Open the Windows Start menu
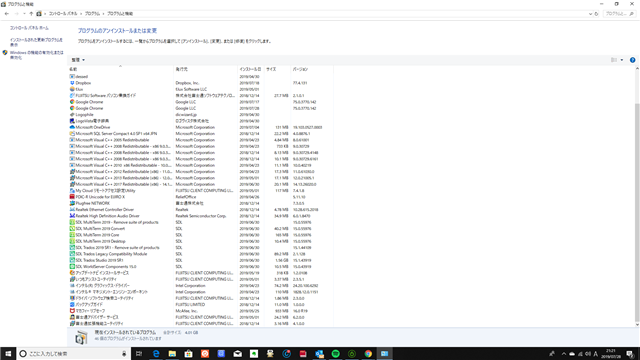Screen dimensions: 640x360 pyautogui.click(x=8, y=353)
